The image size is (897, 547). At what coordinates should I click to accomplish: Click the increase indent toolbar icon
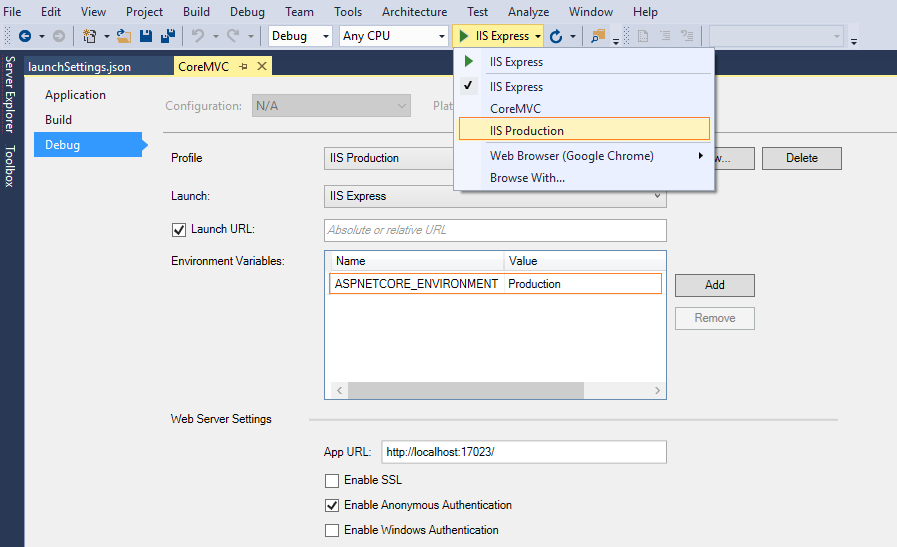pyautogui.click(x=687, y=36)
